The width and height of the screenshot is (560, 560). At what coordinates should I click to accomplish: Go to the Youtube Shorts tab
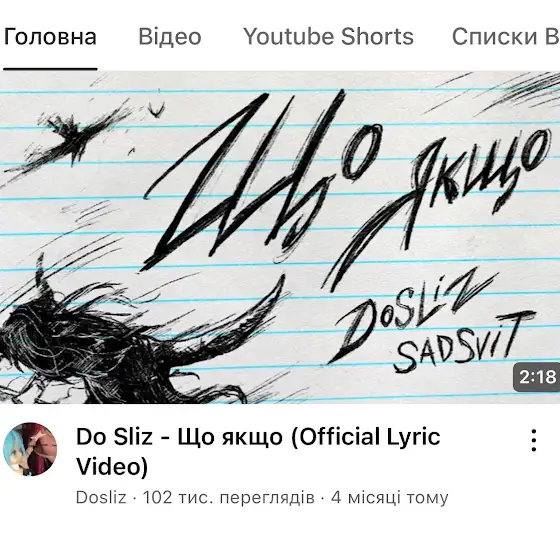328,36
